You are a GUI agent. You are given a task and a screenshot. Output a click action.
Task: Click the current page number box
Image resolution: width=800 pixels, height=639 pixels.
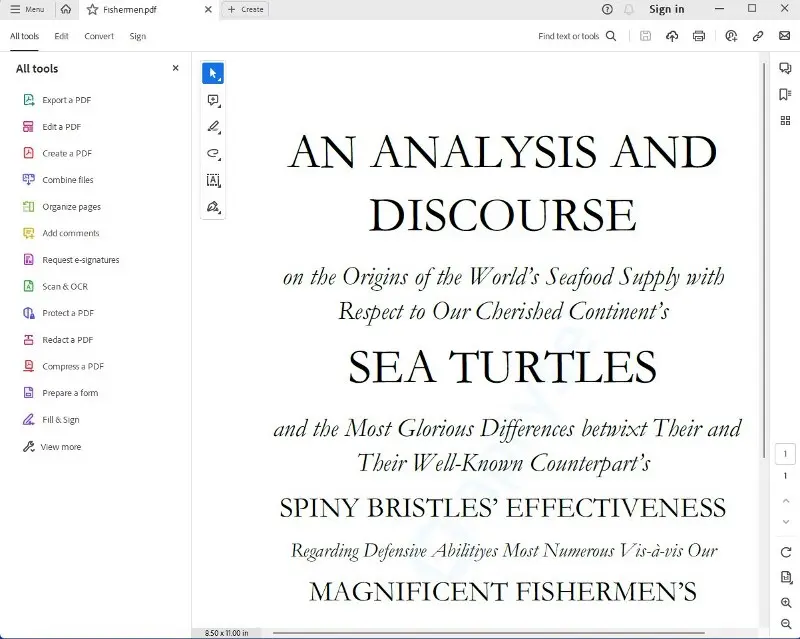tap(785, 454)
